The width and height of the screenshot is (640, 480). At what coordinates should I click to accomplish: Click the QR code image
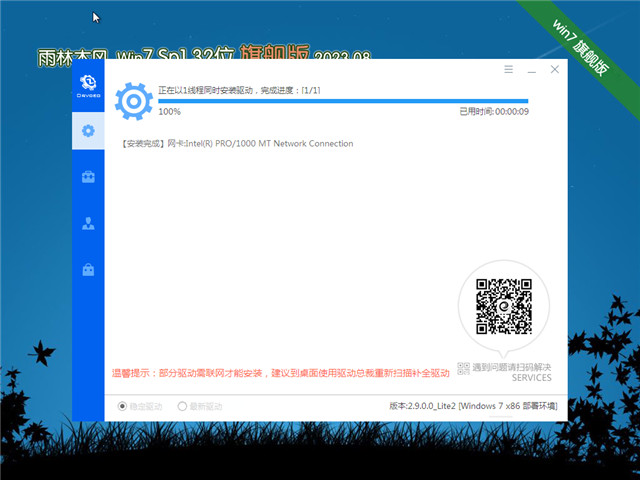(504, 306)
